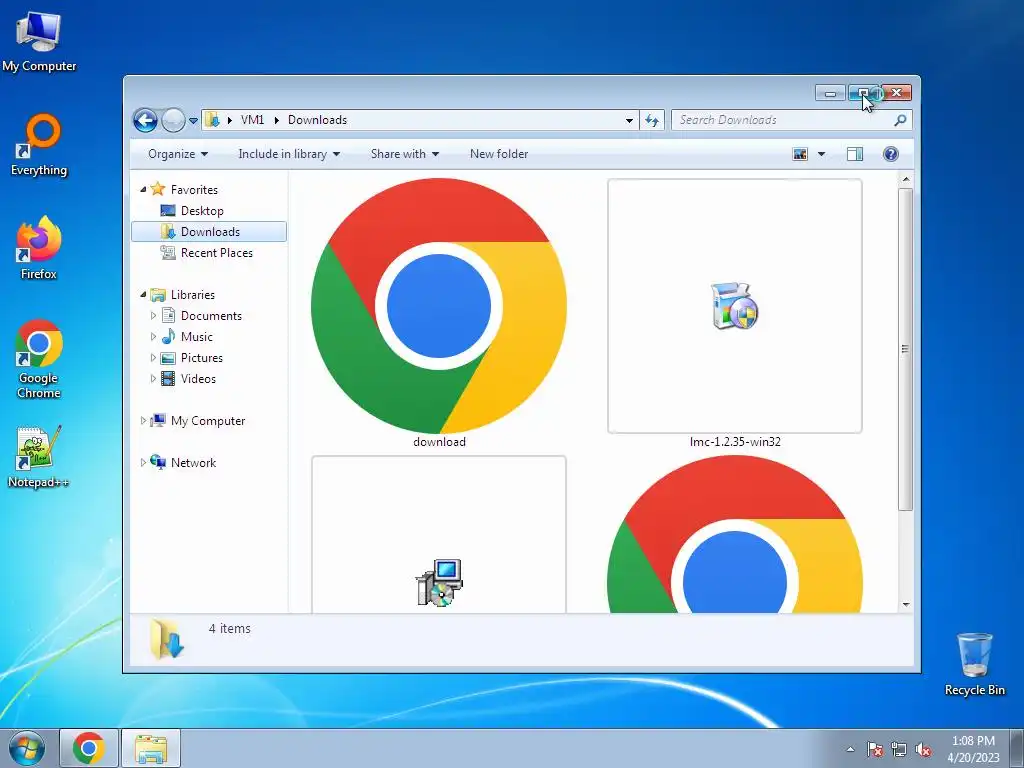Screen dimensions: 1024x768
Task: Select Downloads in the address breadcrumb
Action: [x=317, y=120]
